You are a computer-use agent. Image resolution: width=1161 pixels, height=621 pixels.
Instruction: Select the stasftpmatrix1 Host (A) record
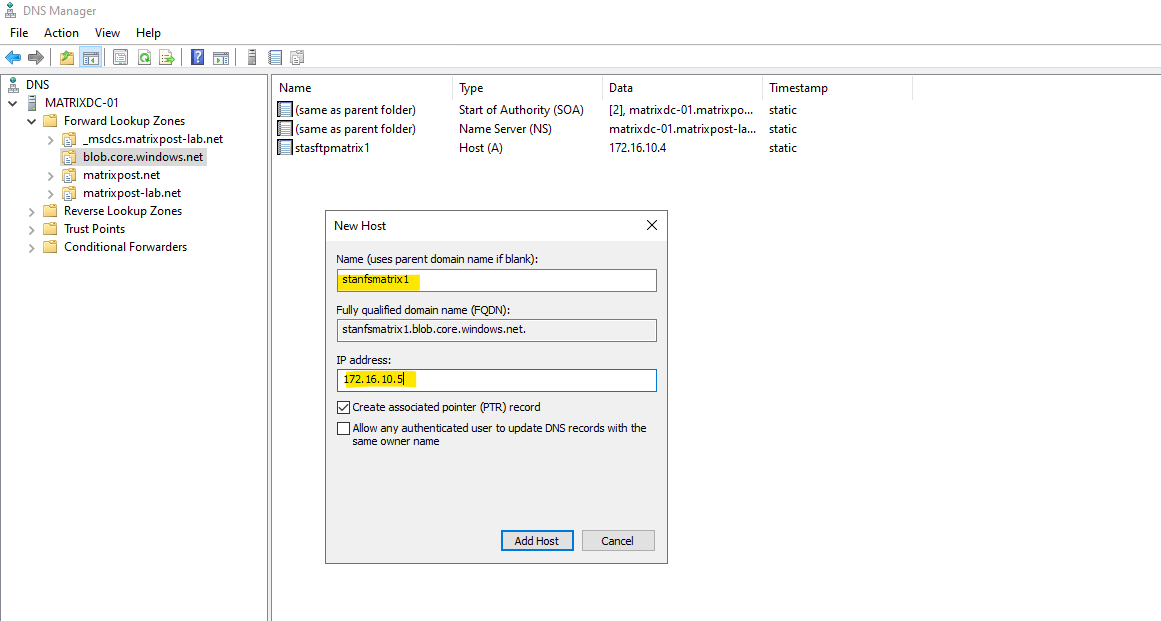[332, 148]
